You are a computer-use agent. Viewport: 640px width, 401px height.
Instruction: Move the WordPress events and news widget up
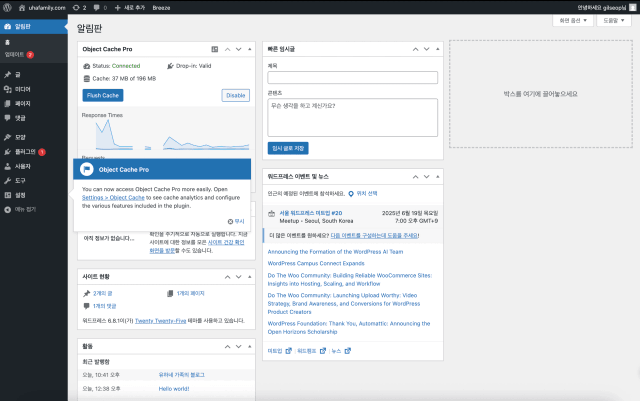pyautogui.click(x=416, y=177)
